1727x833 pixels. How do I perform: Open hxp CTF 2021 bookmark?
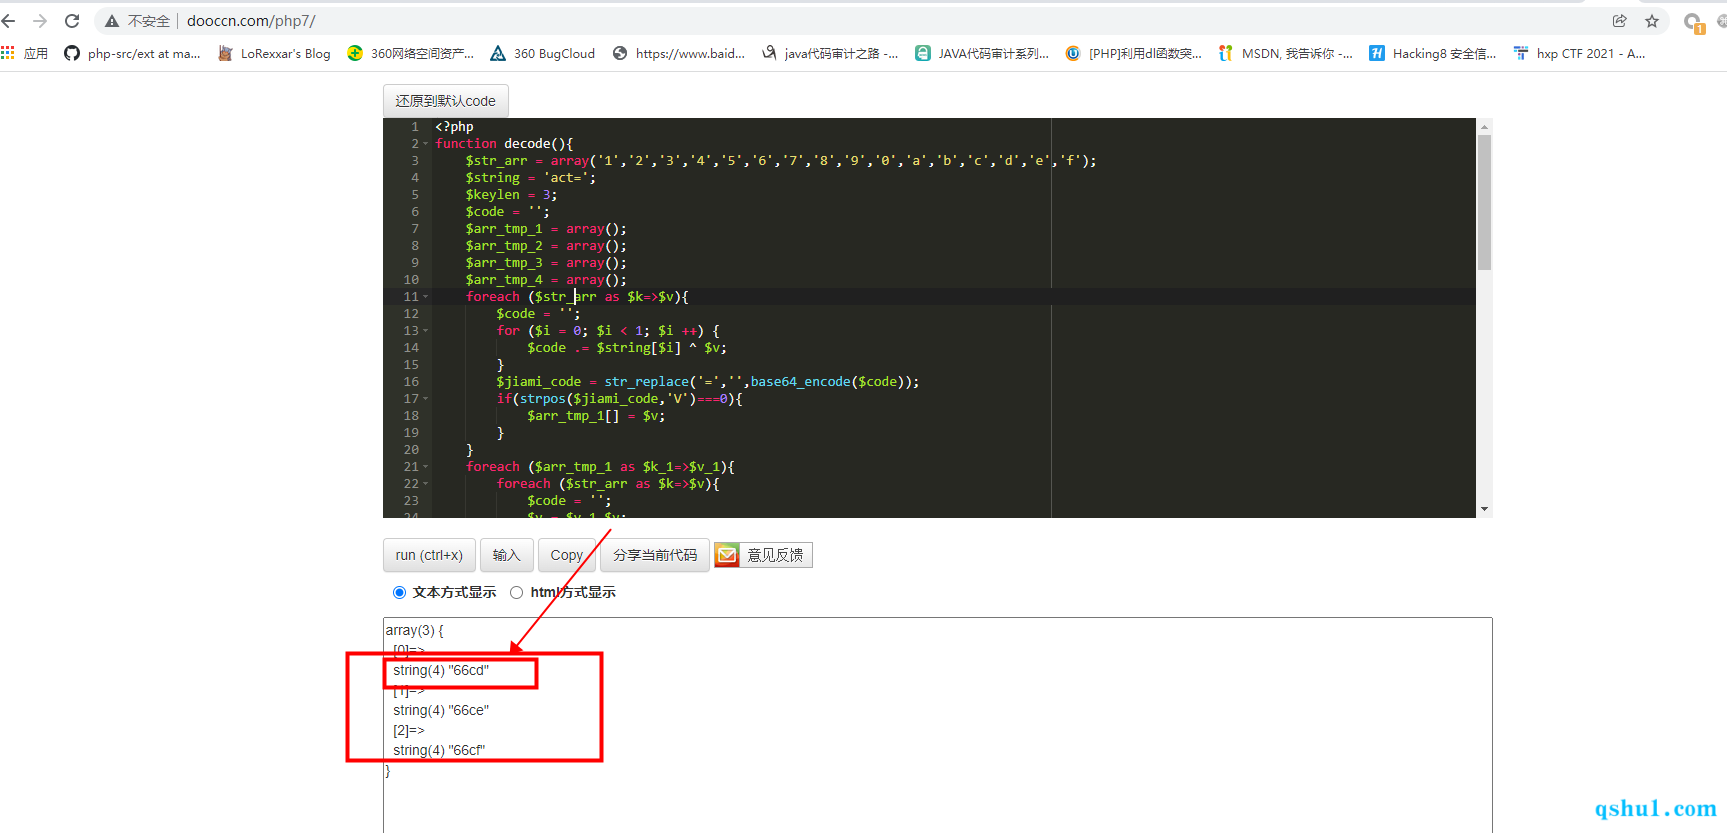1579,54
